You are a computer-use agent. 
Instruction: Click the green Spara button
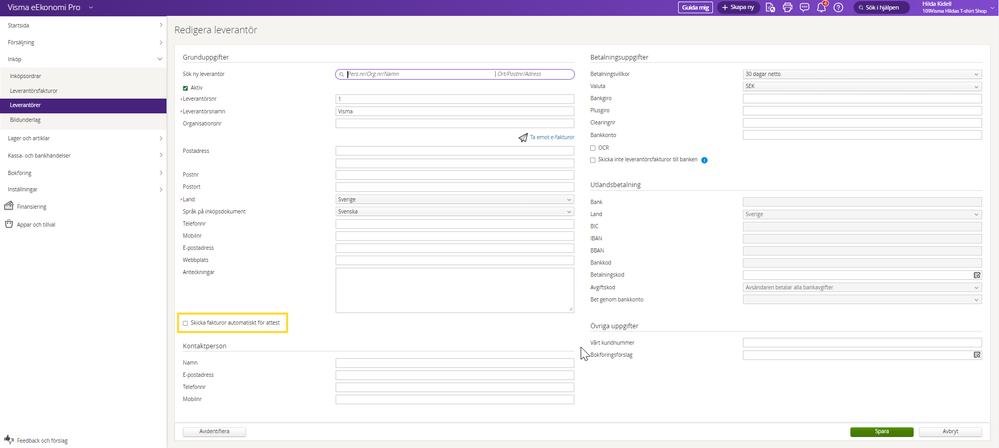pyautogui.click(x=881, y=432)
